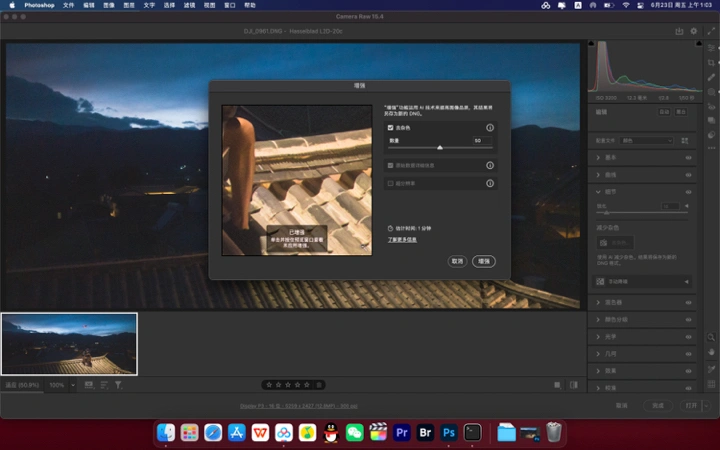The image size is (720, 450).
Task: Toggle the 去杂色 (Denoise) checkbox
Action: pos(390,128)
